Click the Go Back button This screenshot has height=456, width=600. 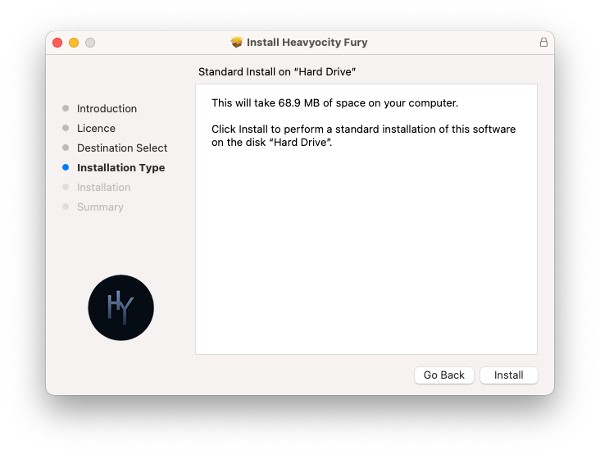444,375
